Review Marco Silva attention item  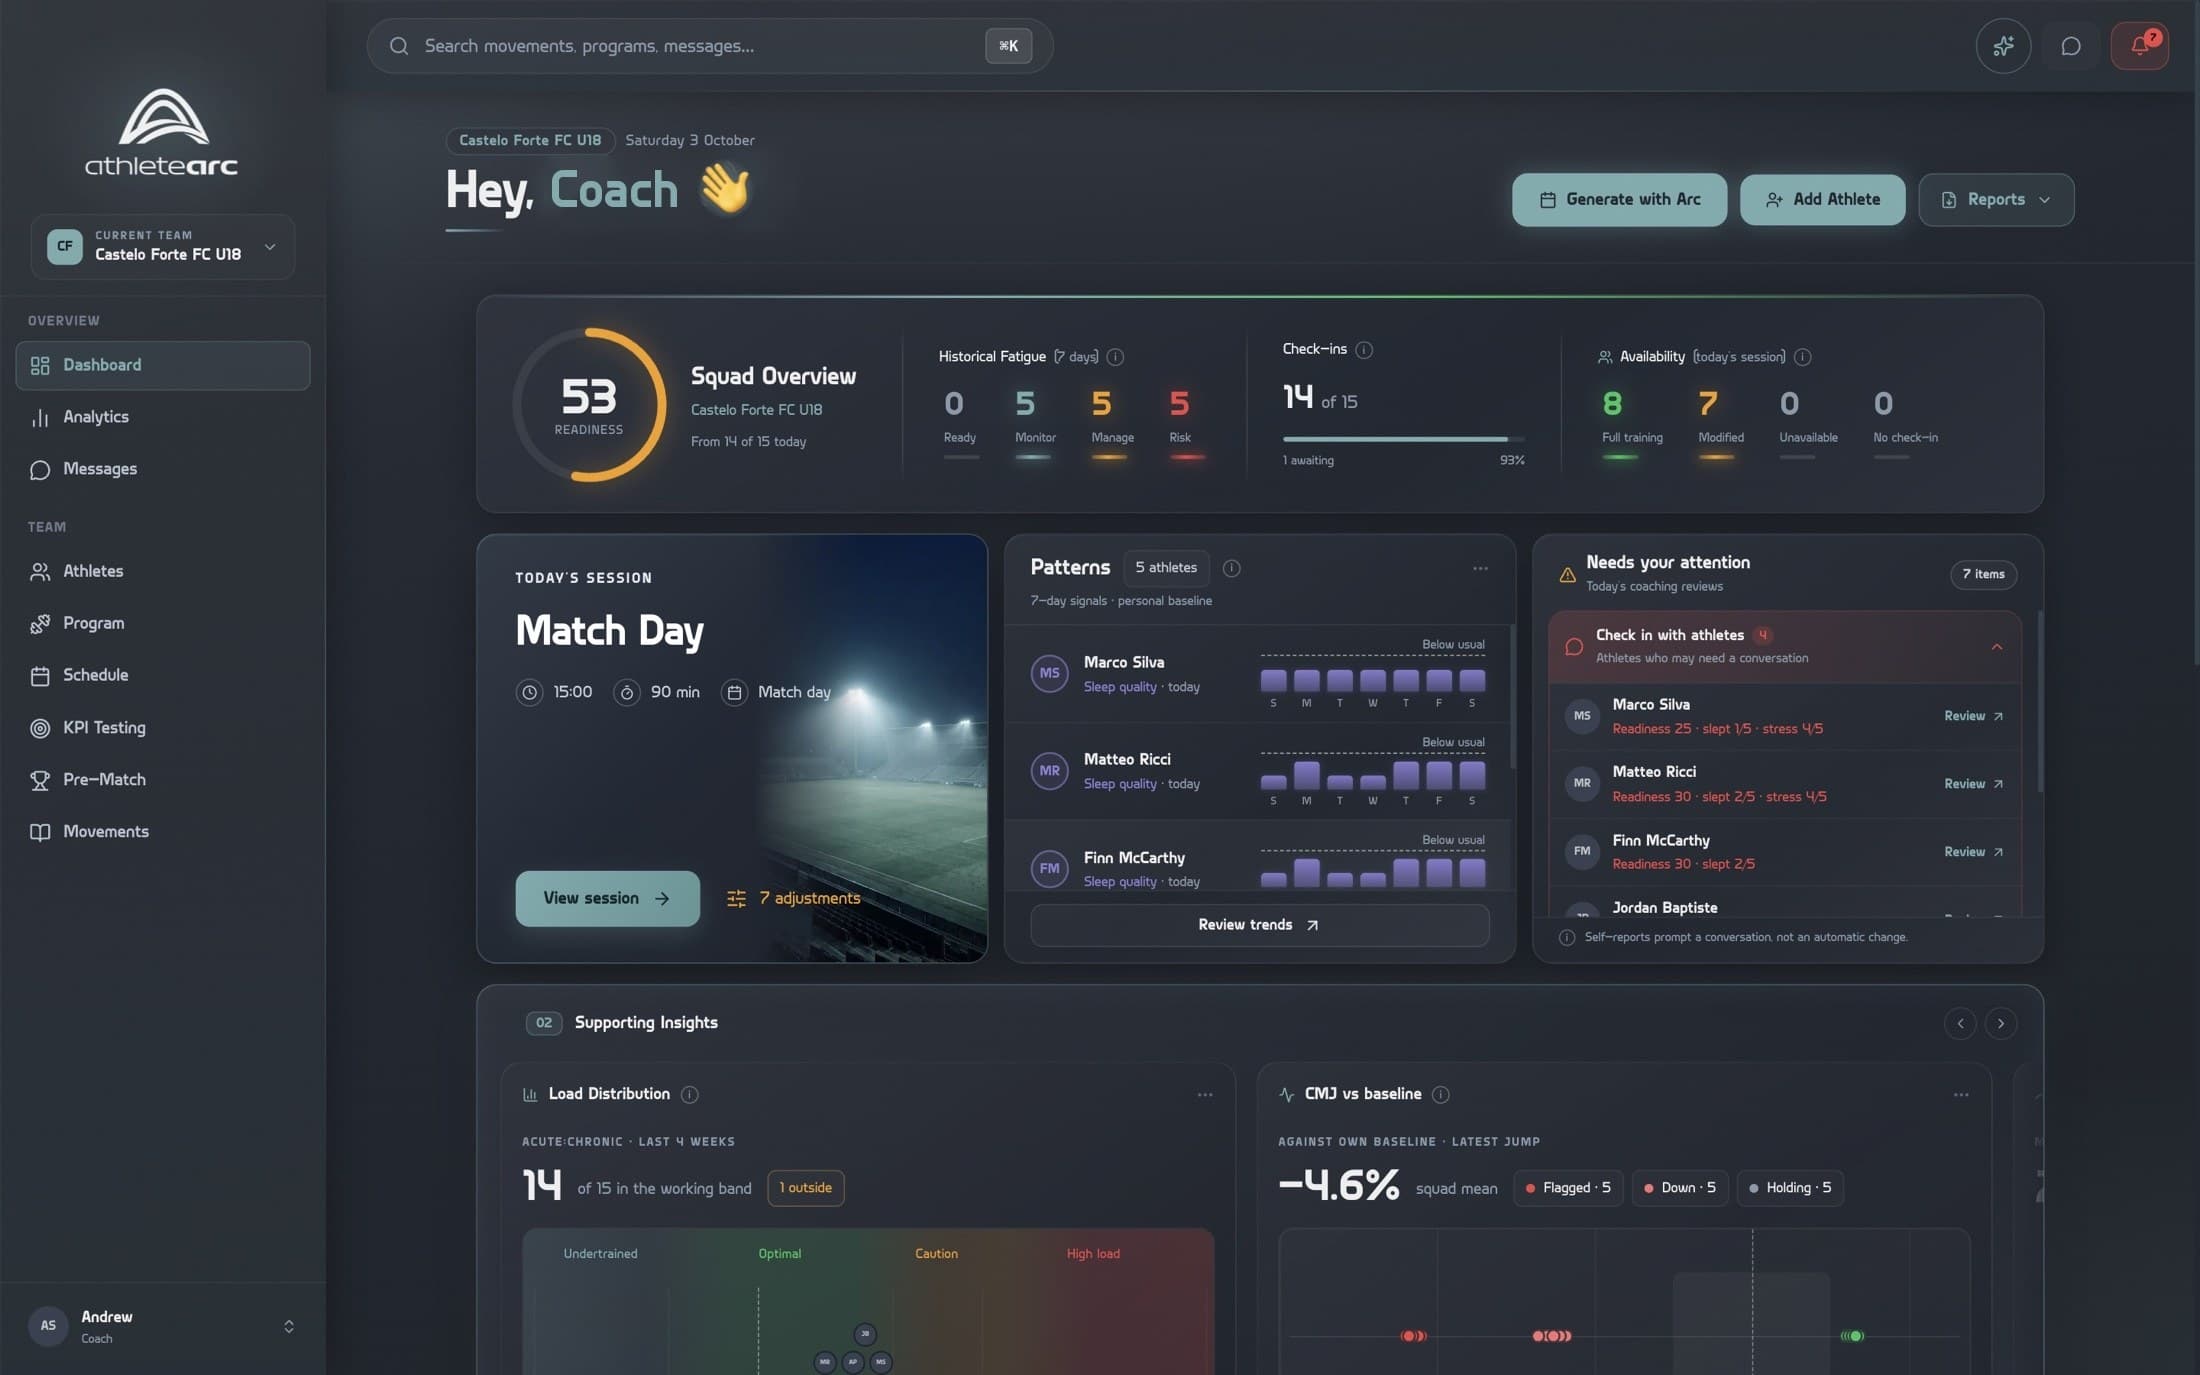(x=1973, y=716)
